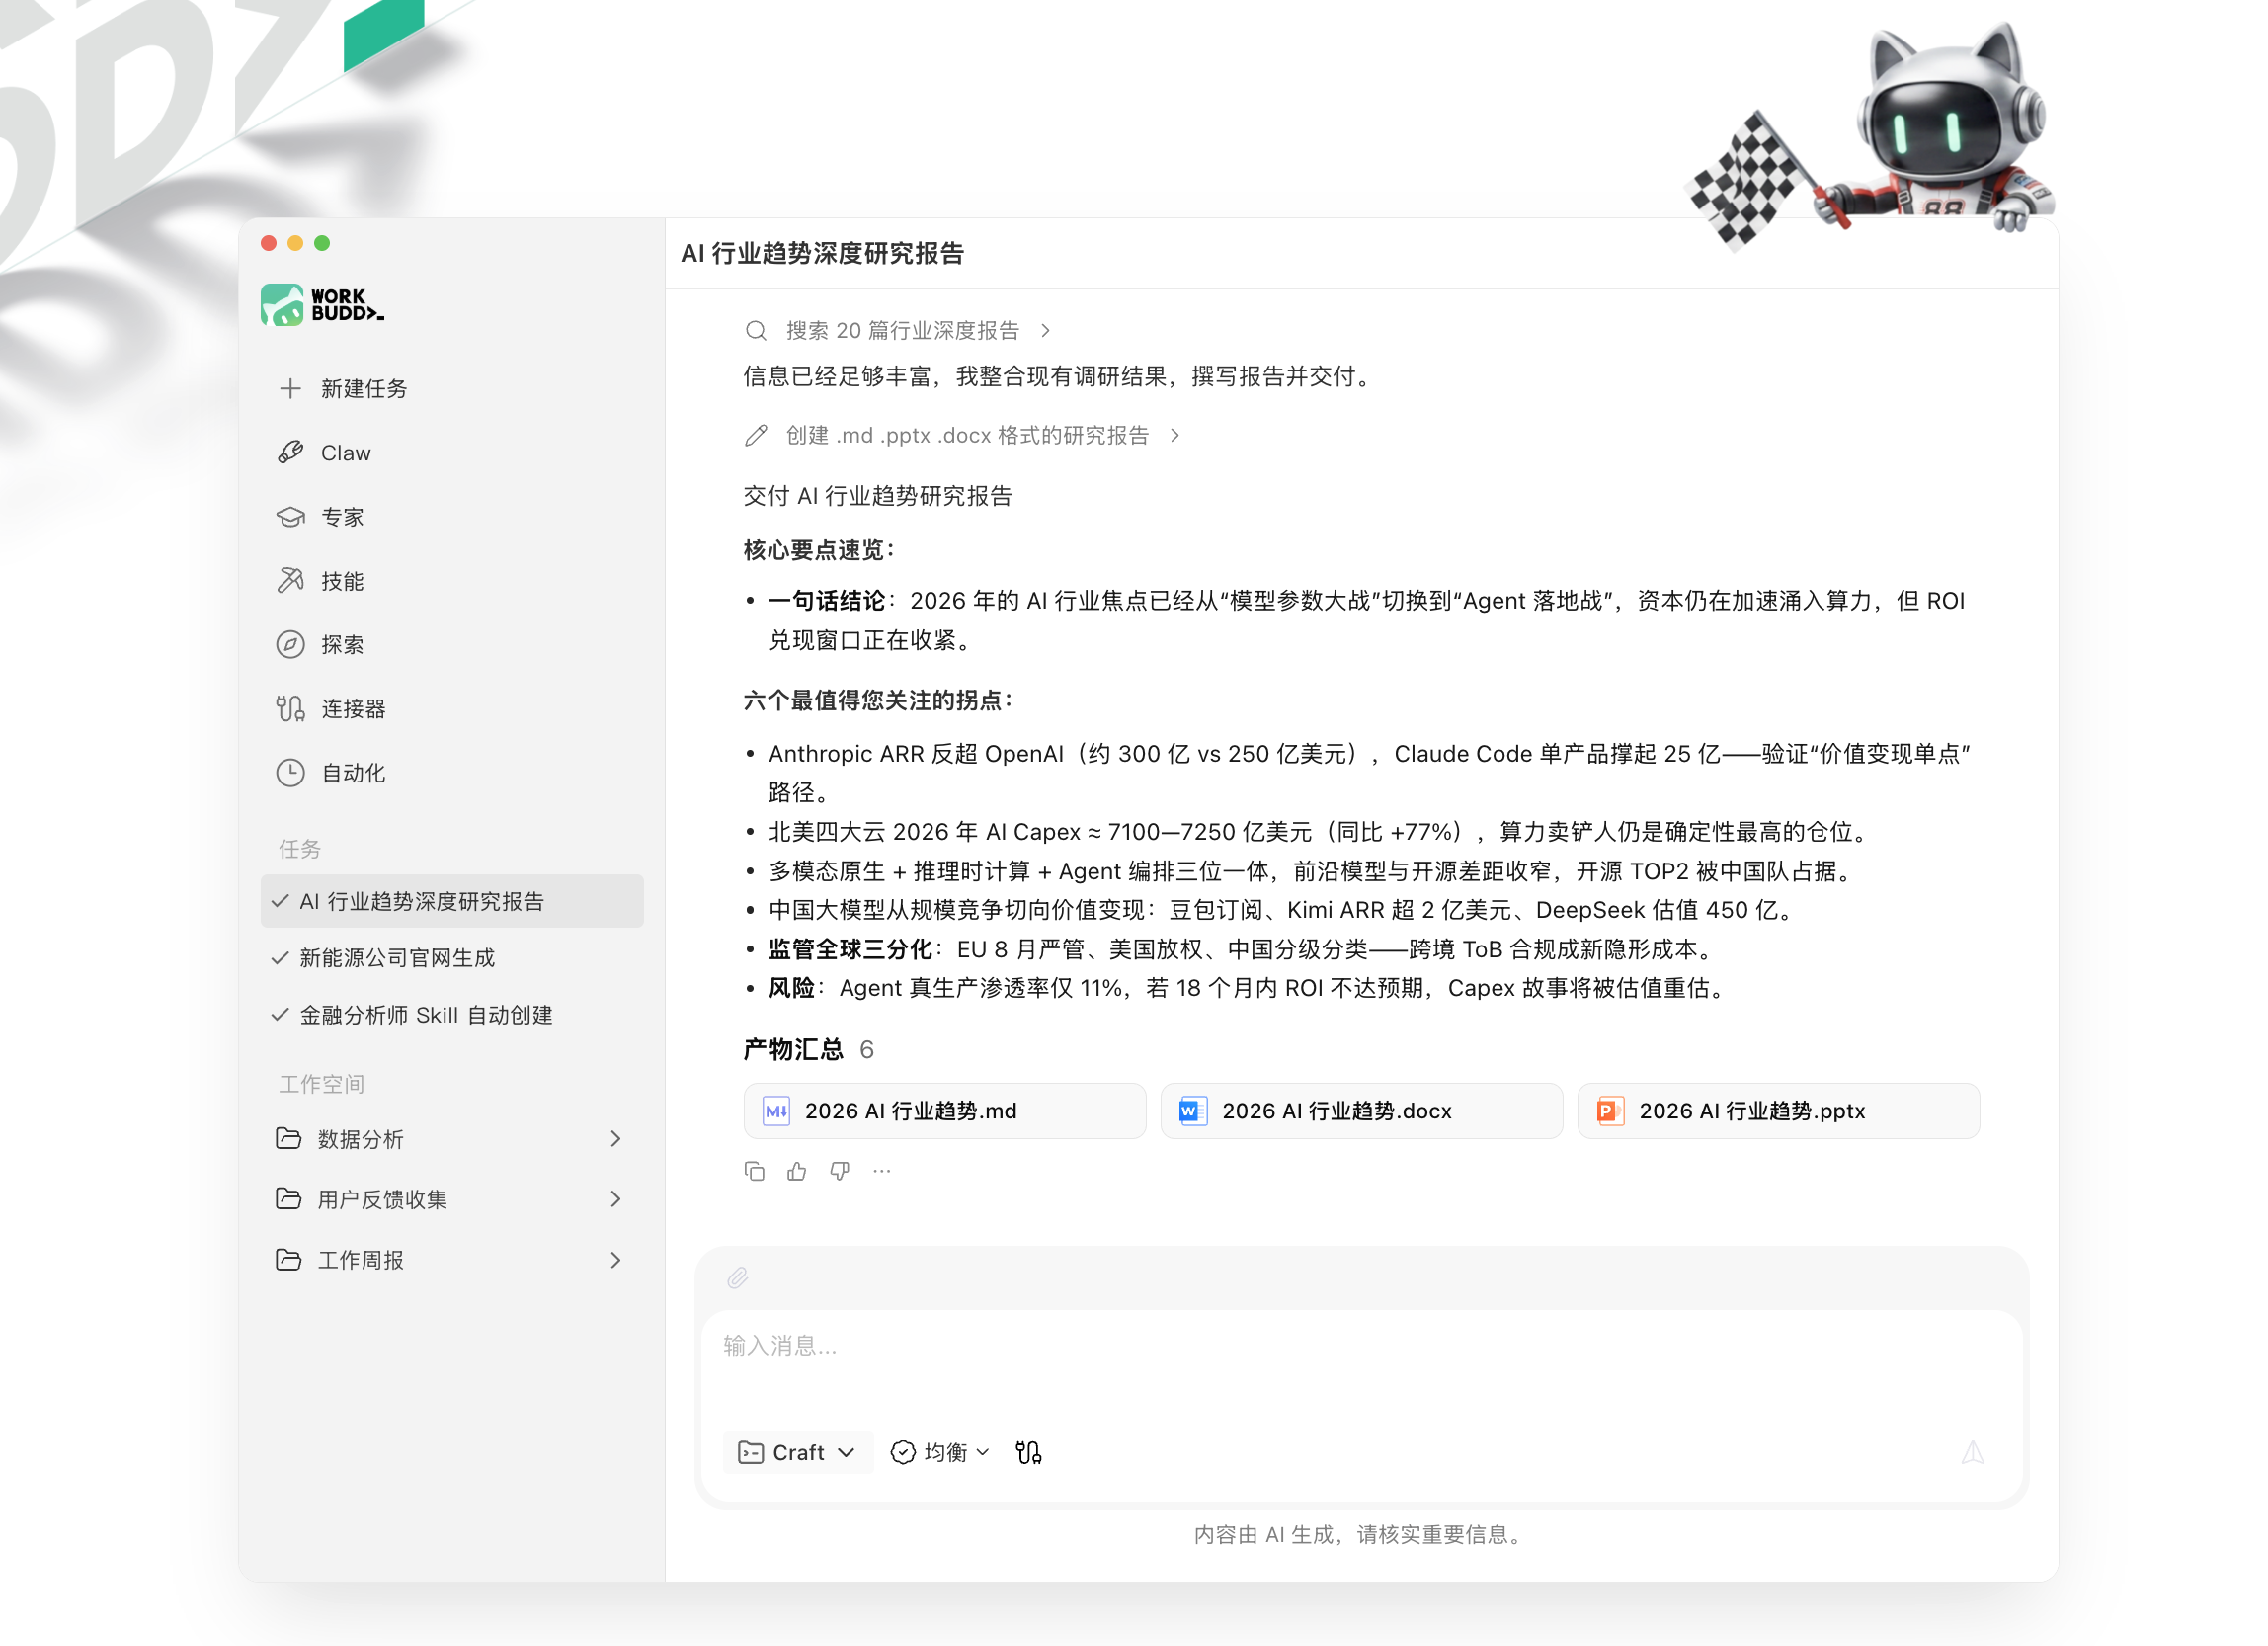Click the thumbs up icon
The image size is (2268, 1646).
tap(797, 1170)
